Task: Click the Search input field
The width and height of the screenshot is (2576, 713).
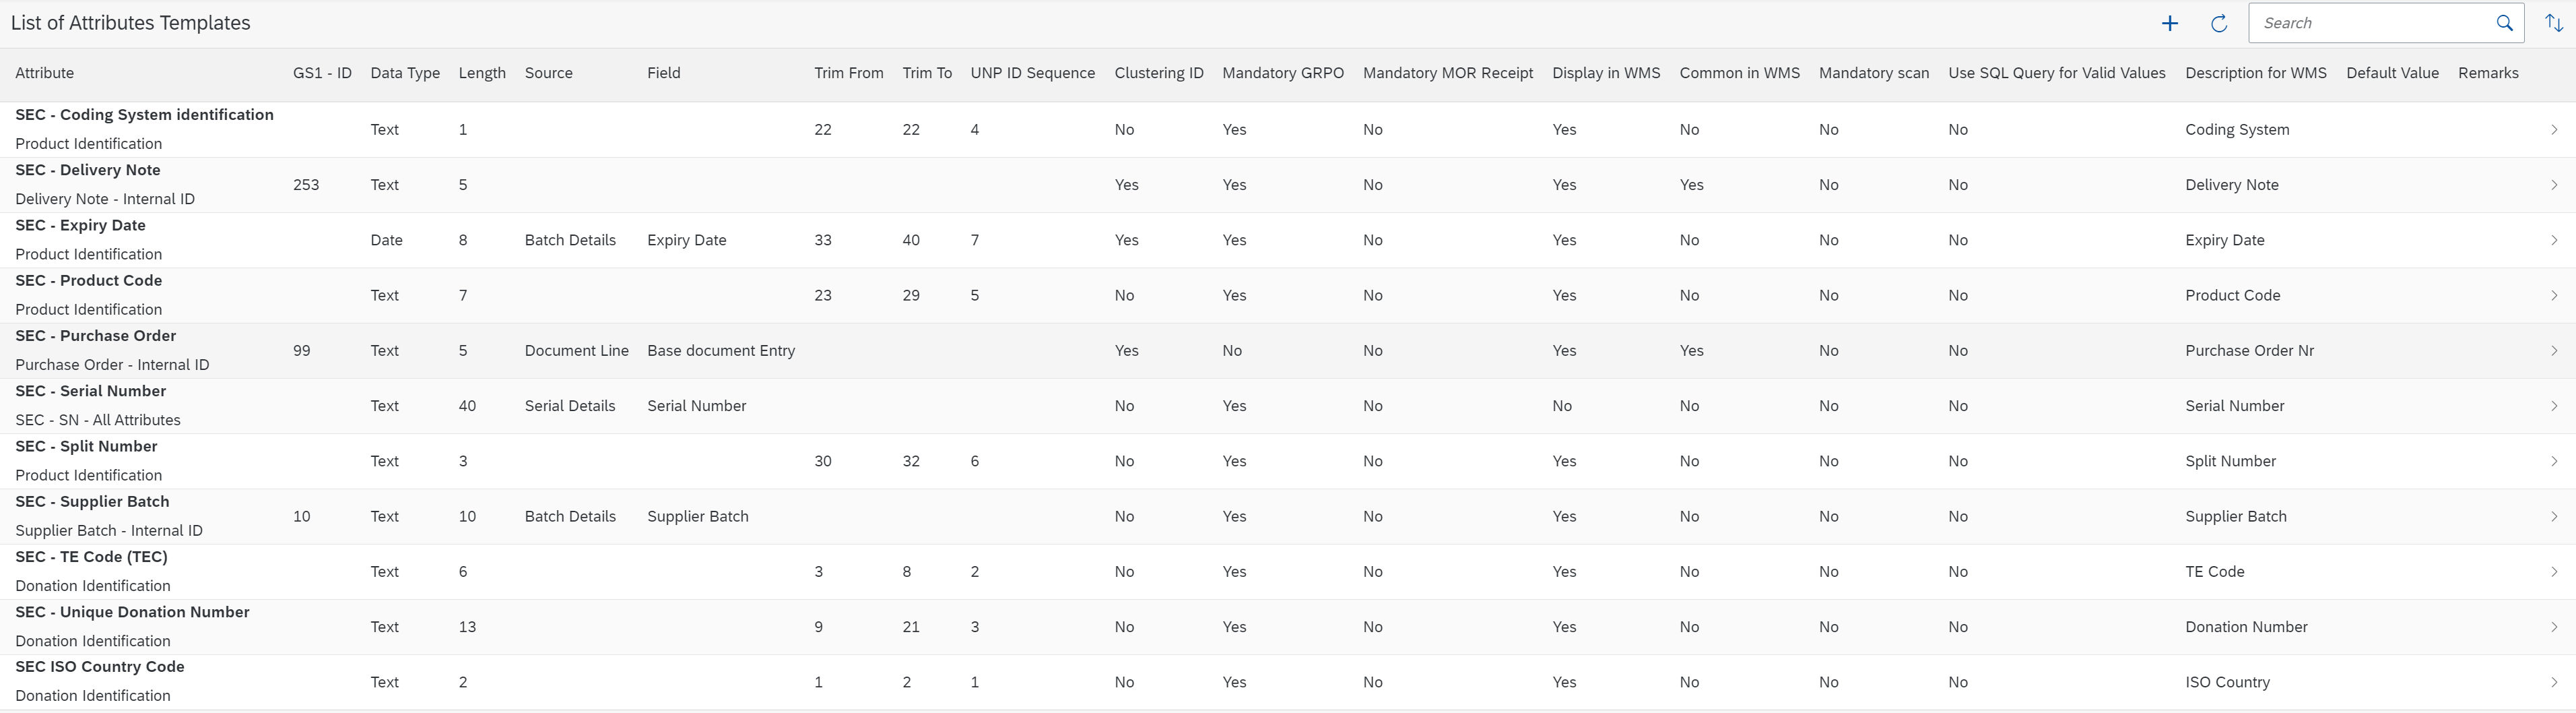Action: 2380,22
